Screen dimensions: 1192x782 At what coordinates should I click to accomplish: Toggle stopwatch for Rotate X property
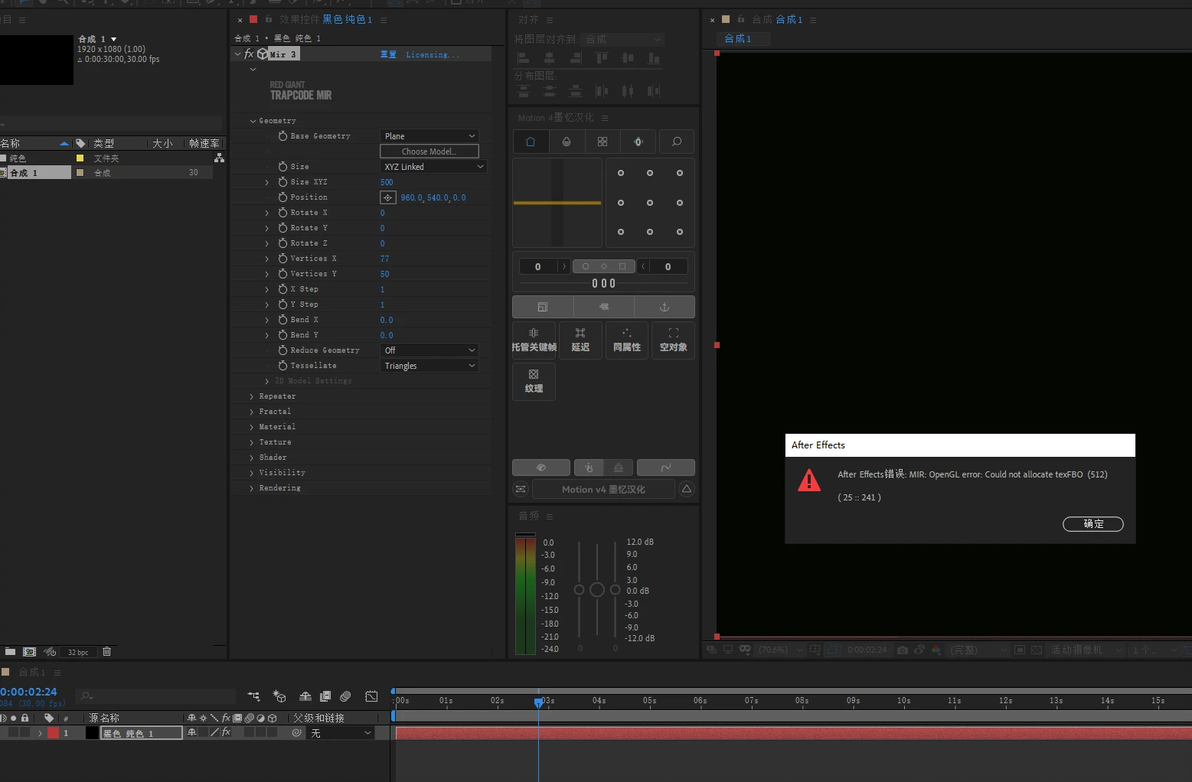pos(283,213)
